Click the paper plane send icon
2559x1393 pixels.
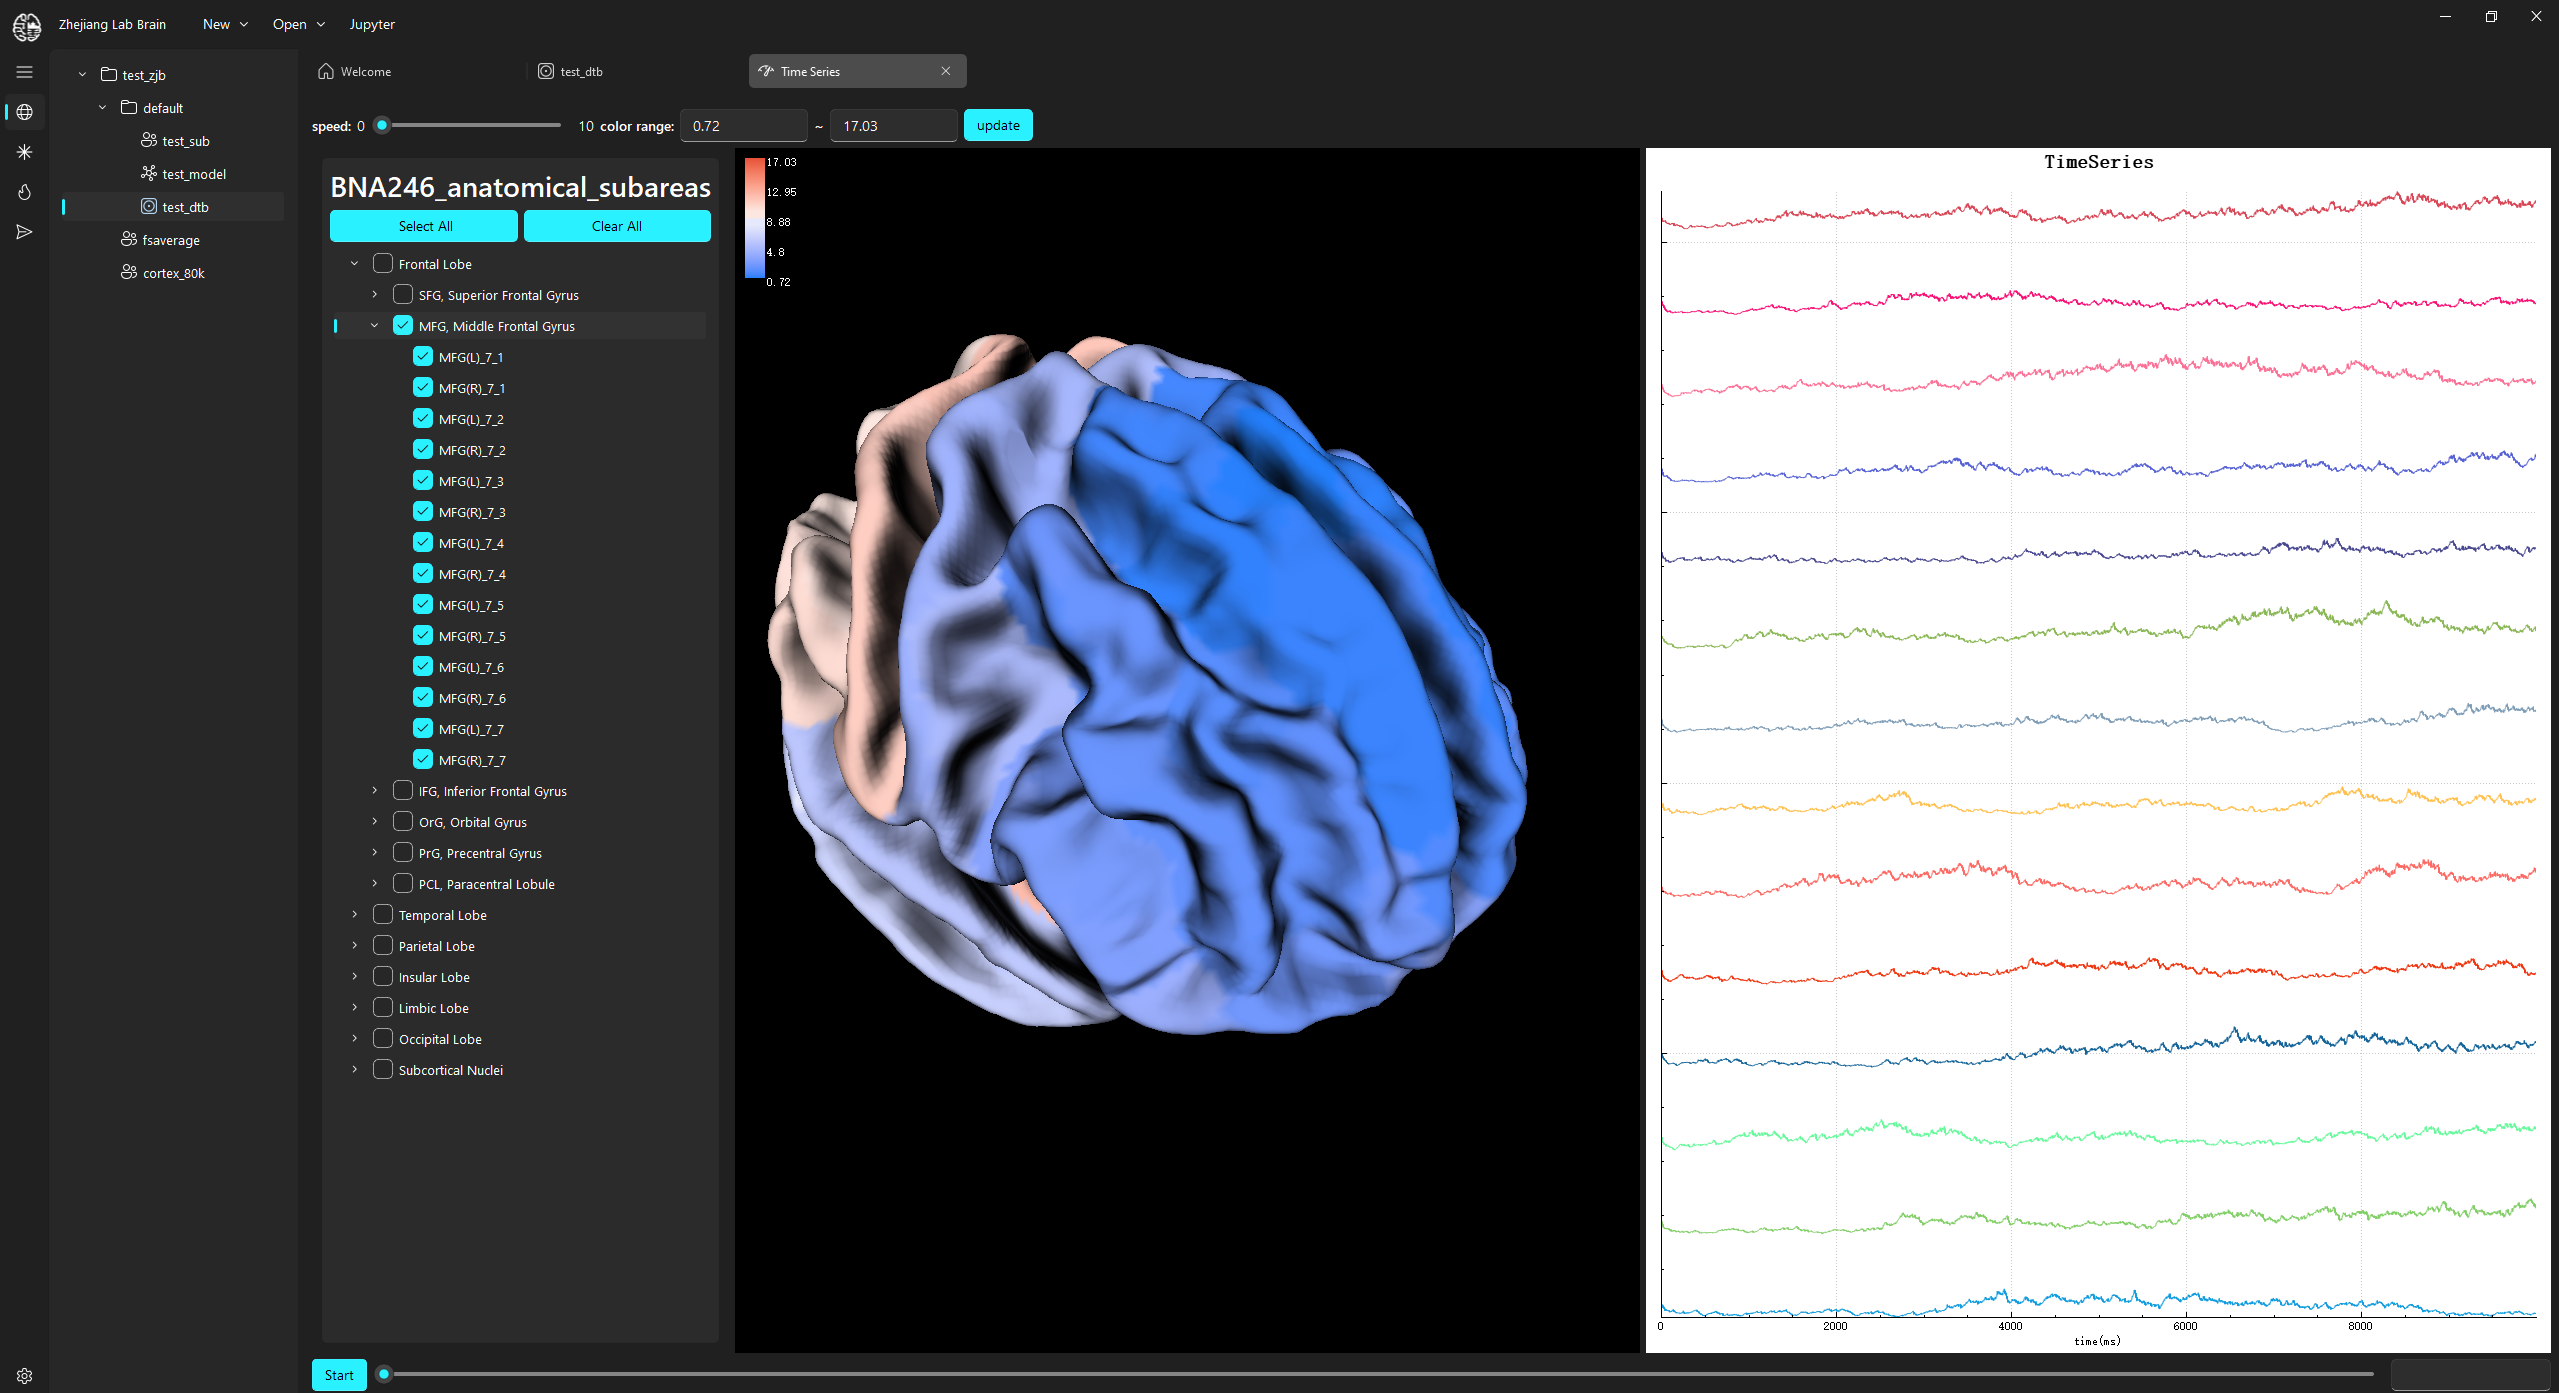[24, 232]
